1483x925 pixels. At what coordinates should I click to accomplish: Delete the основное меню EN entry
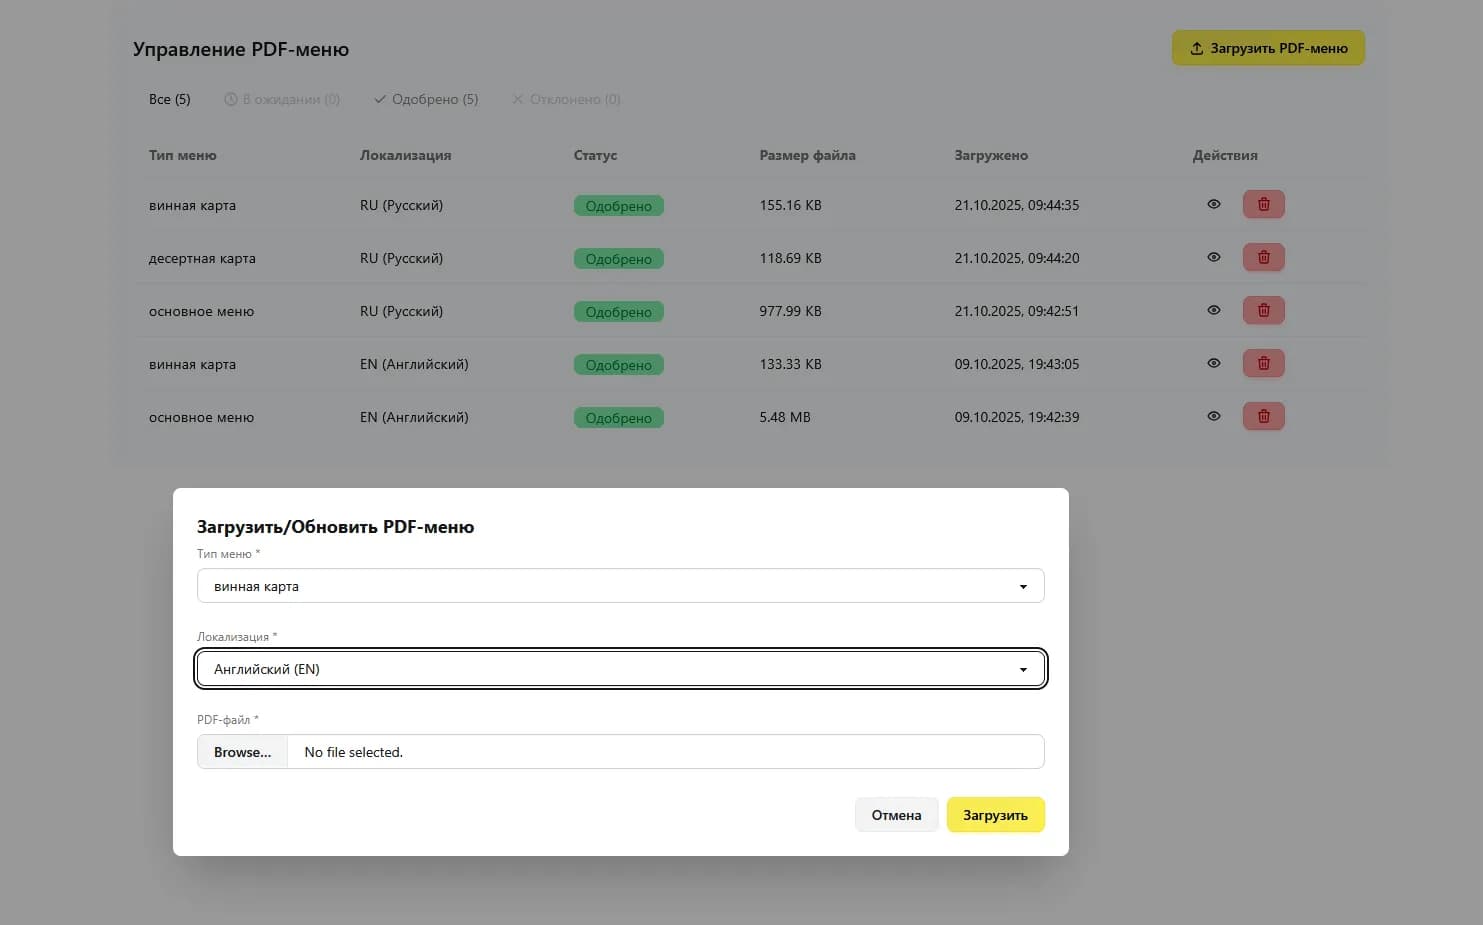coord(1263,416)
